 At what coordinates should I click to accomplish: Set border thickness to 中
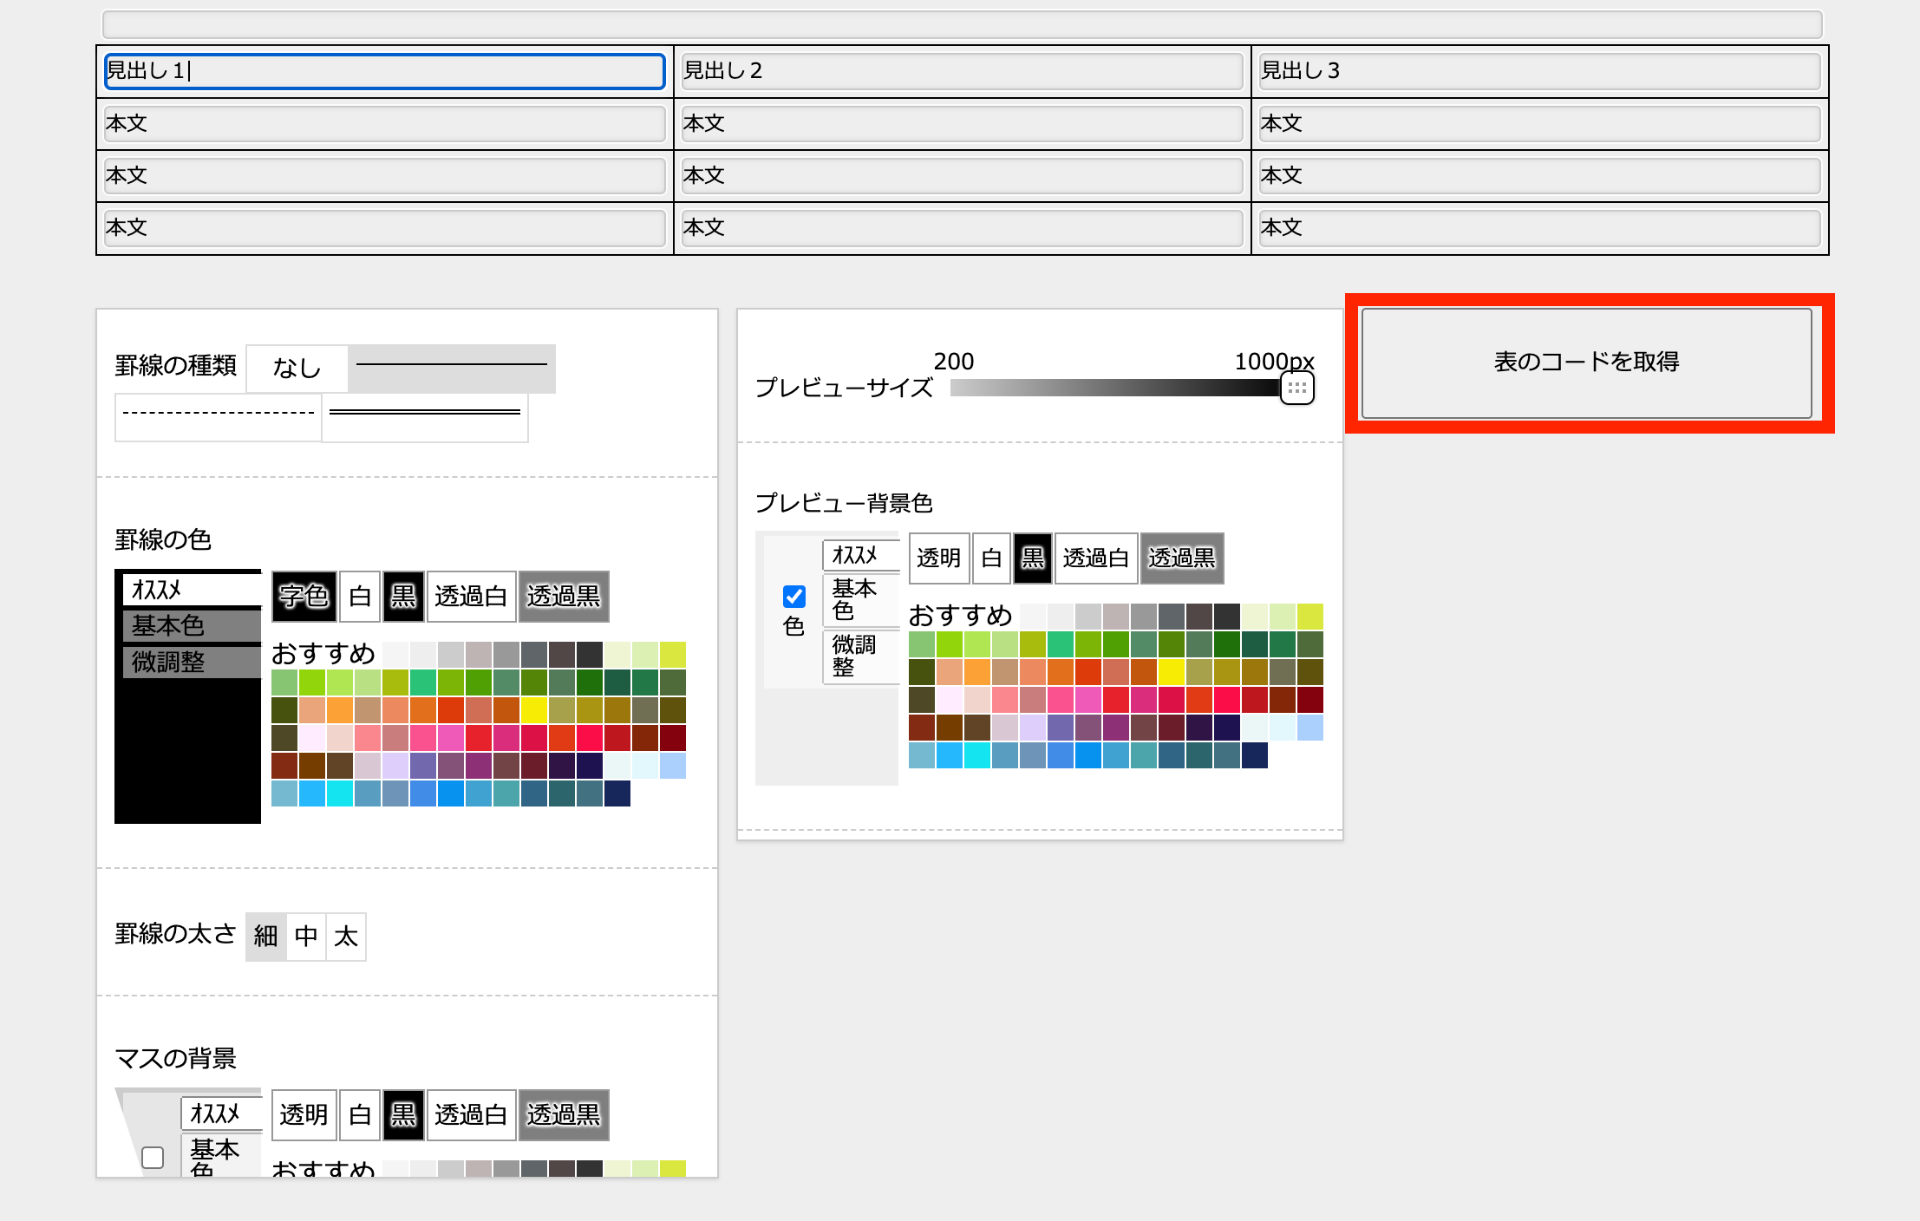[306, 937]
